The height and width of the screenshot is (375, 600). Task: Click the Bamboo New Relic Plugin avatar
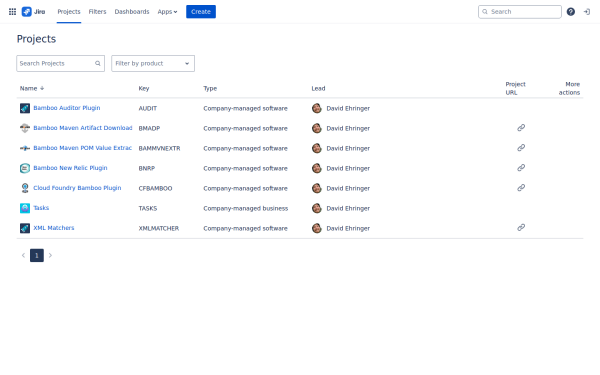pos(25,168)
